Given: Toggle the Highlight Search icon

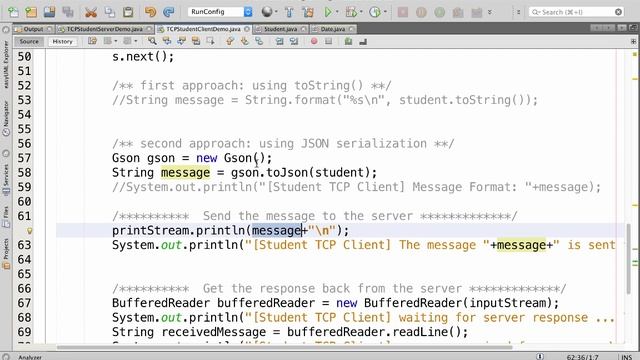Looking at the screenshot, I should [196, 41].
